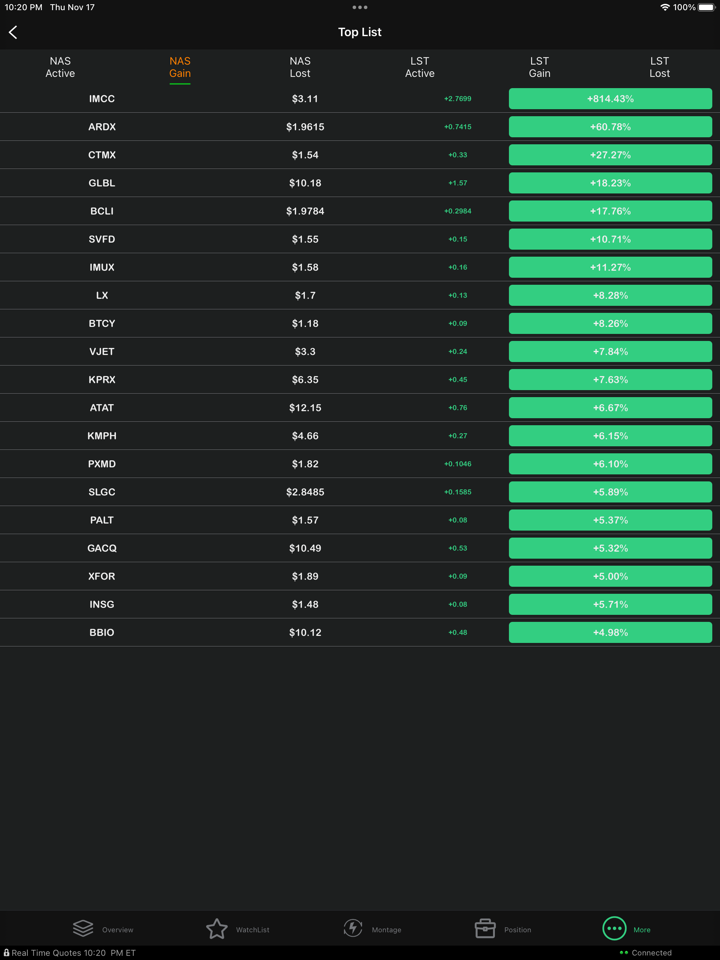Open the GLBL ticker row
The image size is (720, 960).
pos(102,183)
